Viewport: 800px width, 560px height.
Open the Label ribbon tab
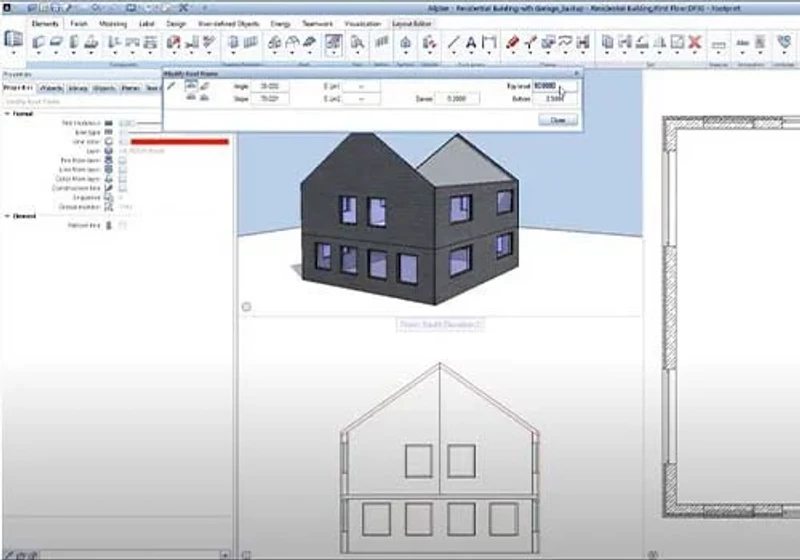(146, 23)
